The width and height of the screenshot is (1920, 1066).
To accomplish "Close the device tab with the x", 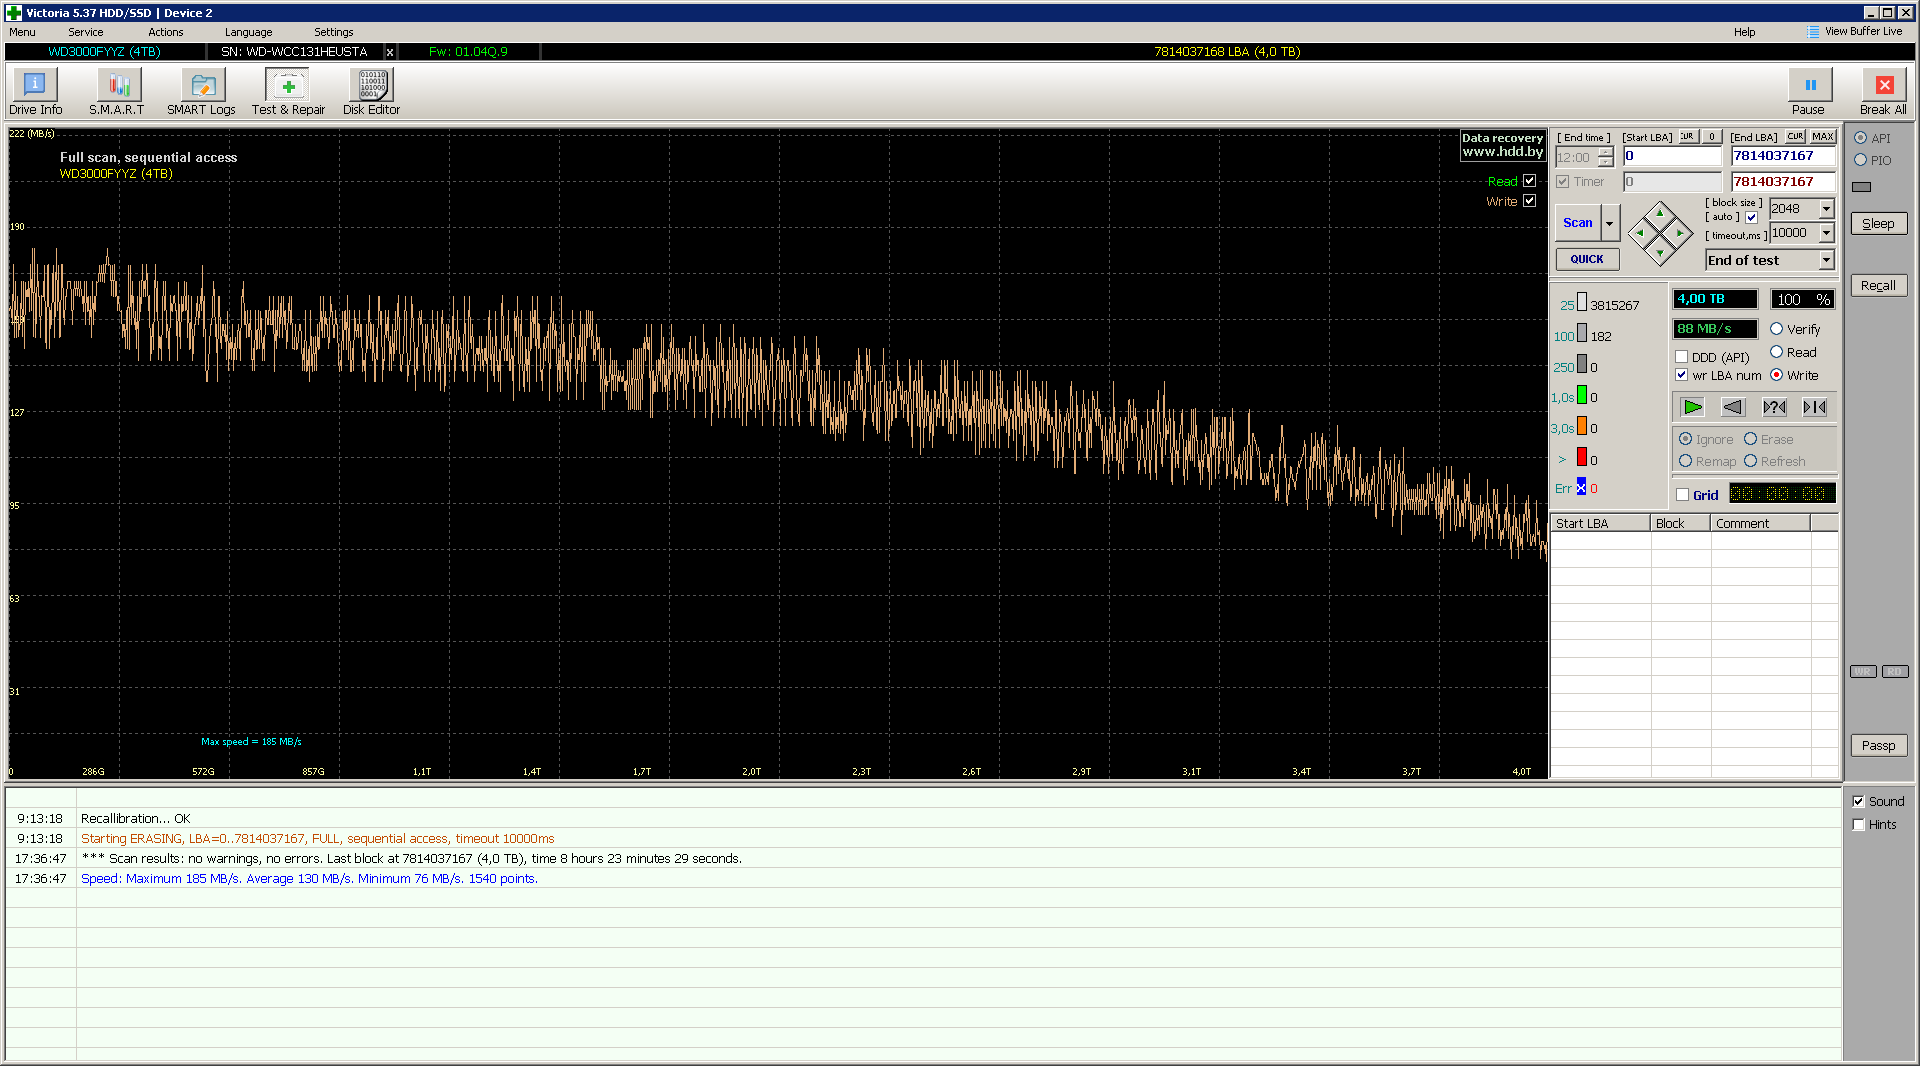I will (390, 52).
